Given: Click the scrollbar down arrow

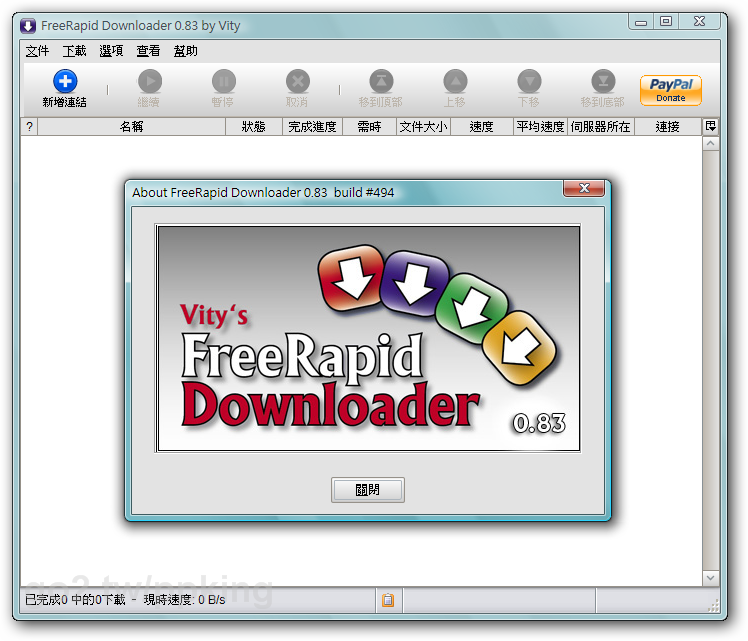Looking at the screenshot, I should [711, 578].
